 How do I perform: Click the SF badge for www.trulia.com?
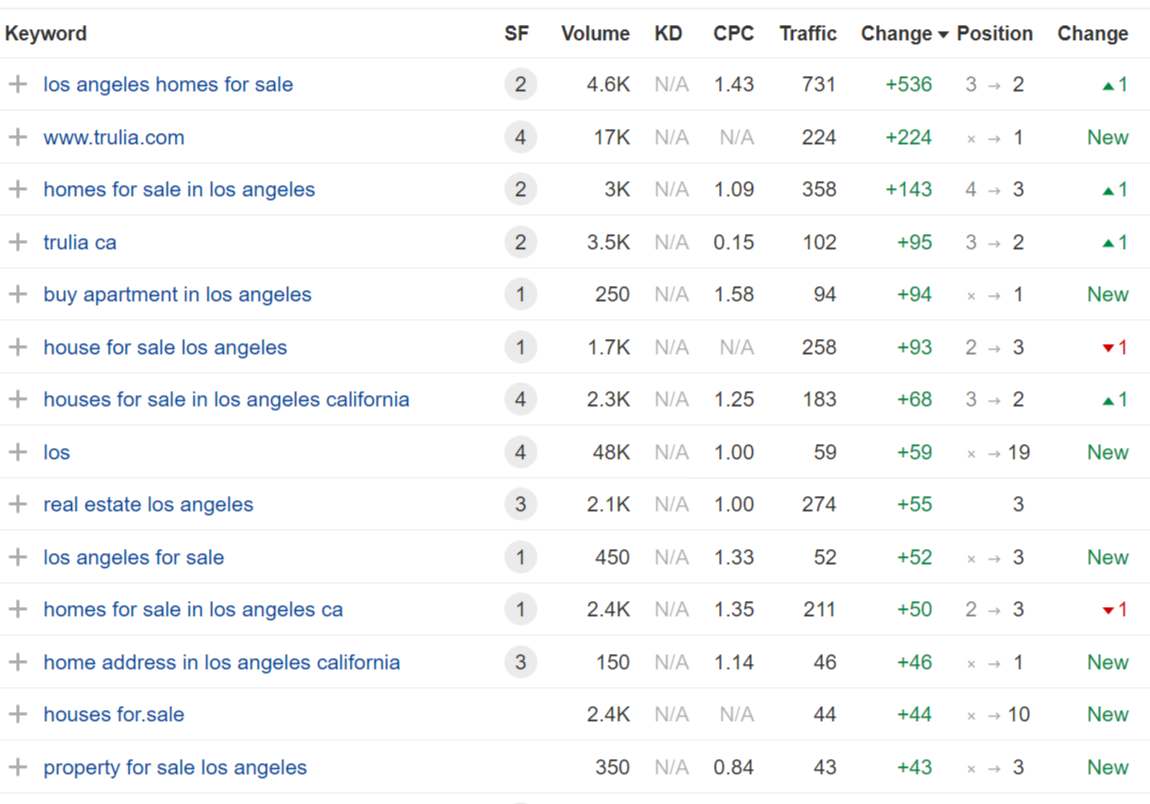[x=520, y=137]
